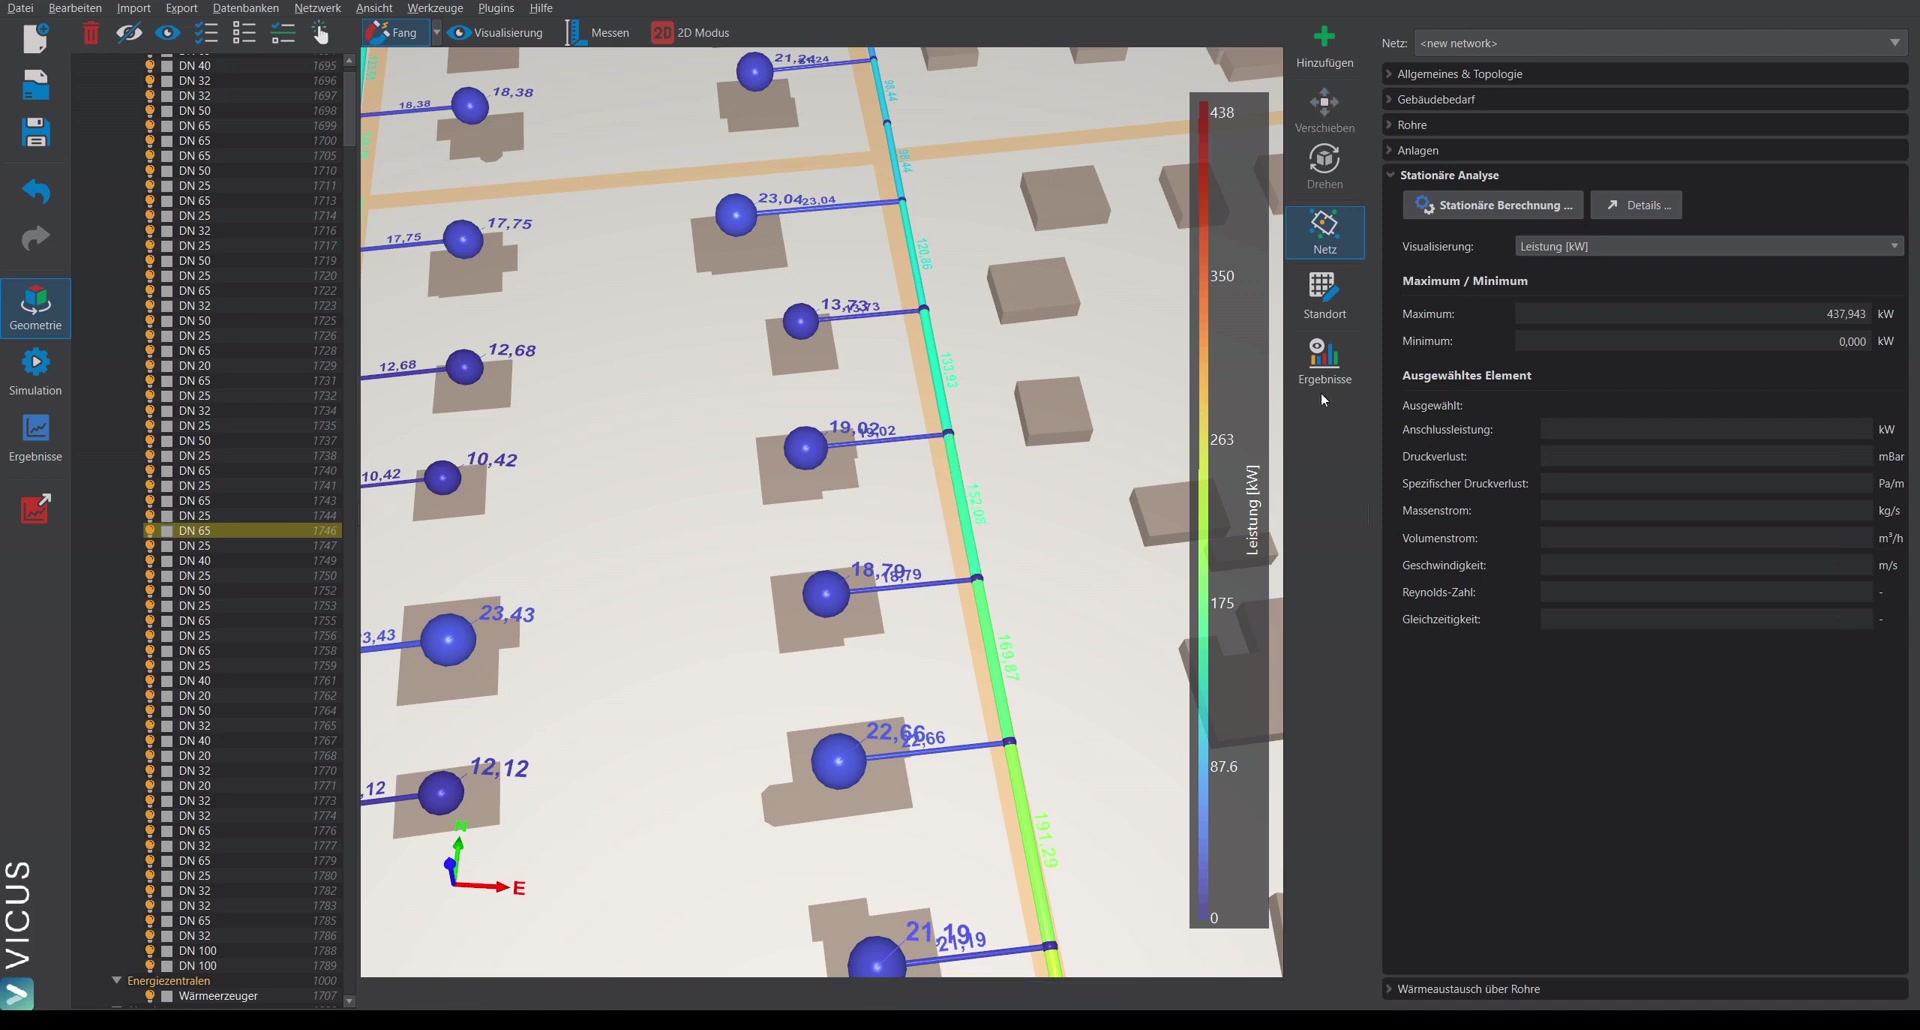Screen dimensions: 1920x1030
Task: Click the tree scrollbar down arrow
Action: pyautogui.click(x=349, y=1001)
